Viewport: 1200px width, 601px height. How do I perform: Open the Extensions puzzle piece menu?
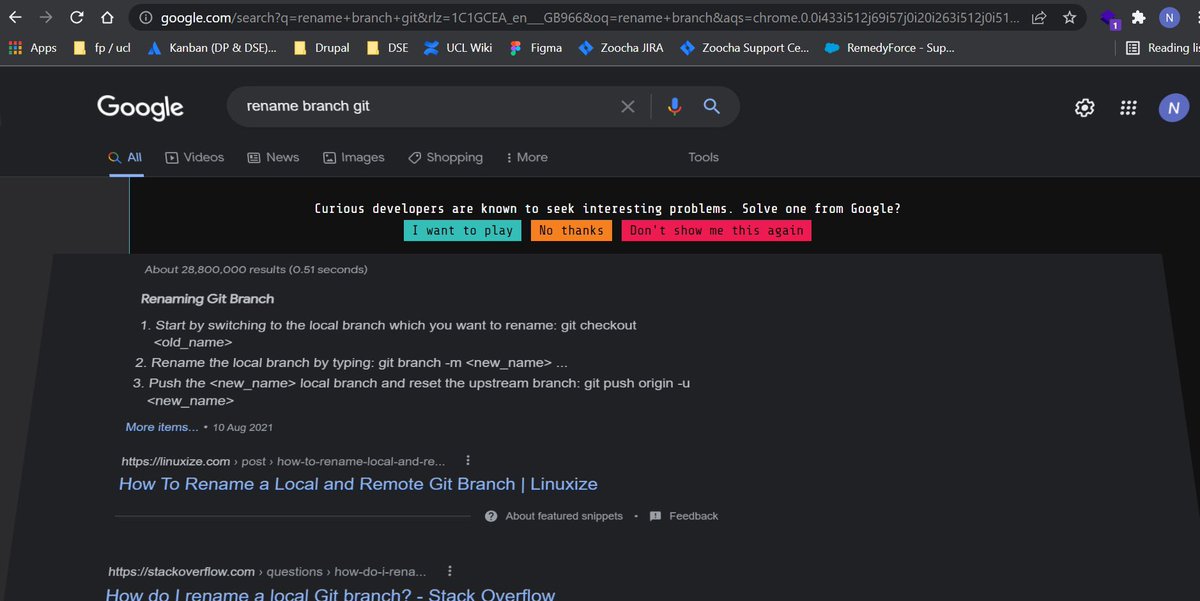click(x=1138, y=17)
